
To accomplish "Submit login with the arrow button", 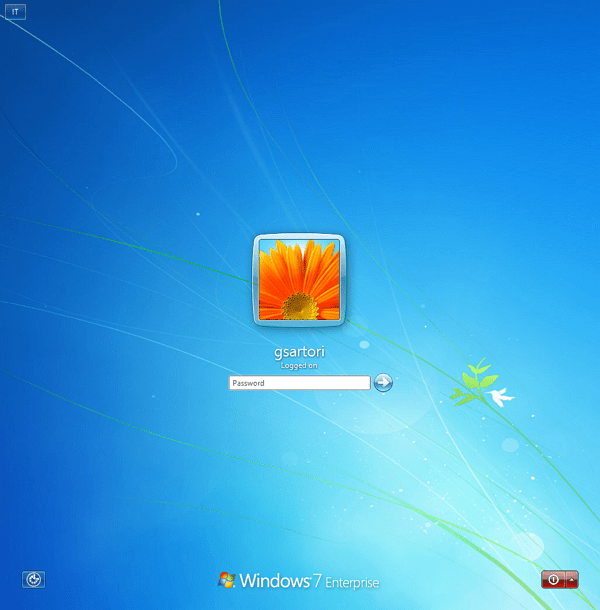I will coord(383,382).
